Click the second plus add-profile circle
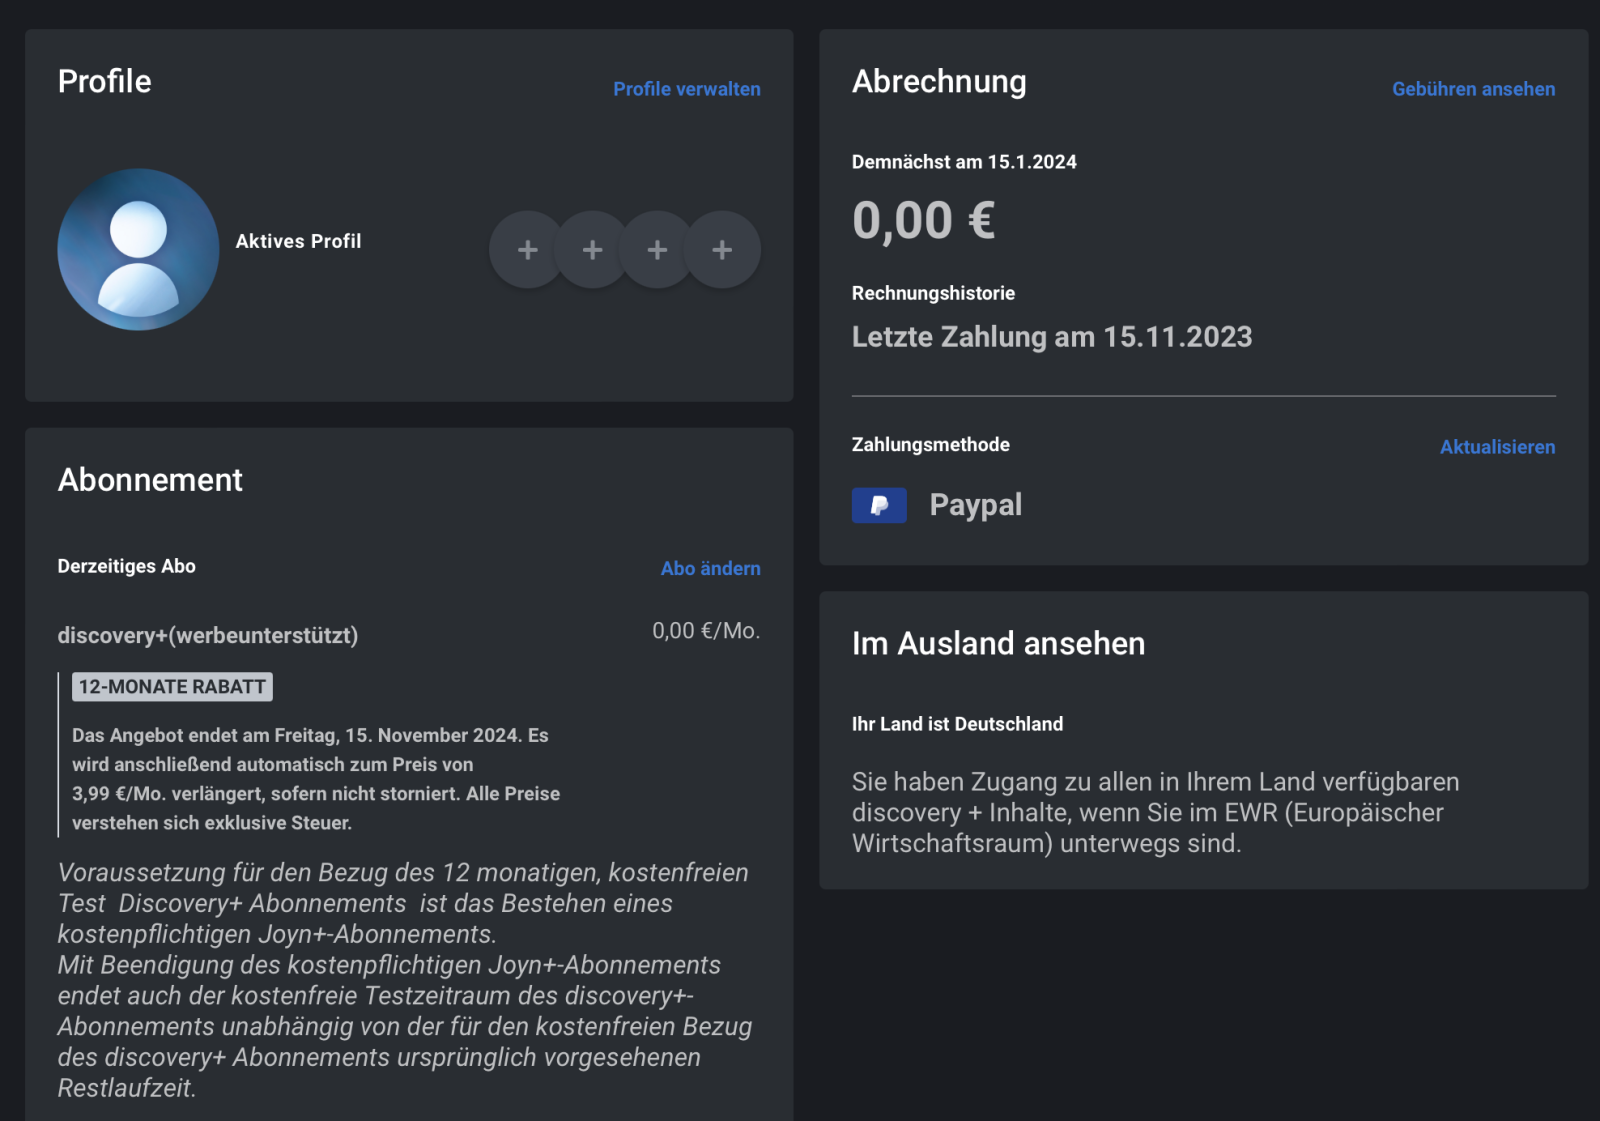This screenshot has height=1121, width=1600. [593, 249]
